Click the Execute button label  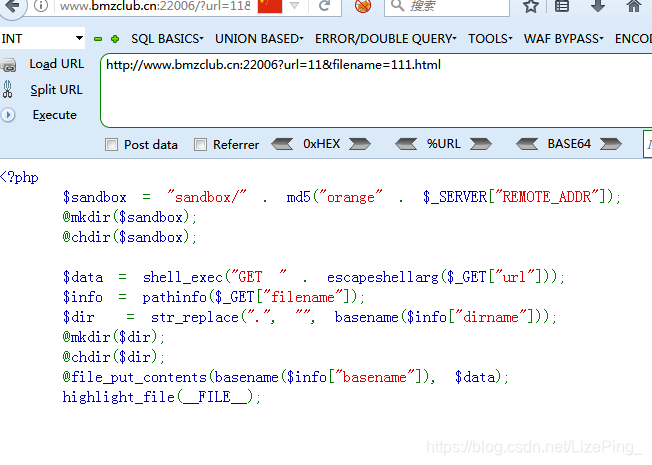pos(54,115)
